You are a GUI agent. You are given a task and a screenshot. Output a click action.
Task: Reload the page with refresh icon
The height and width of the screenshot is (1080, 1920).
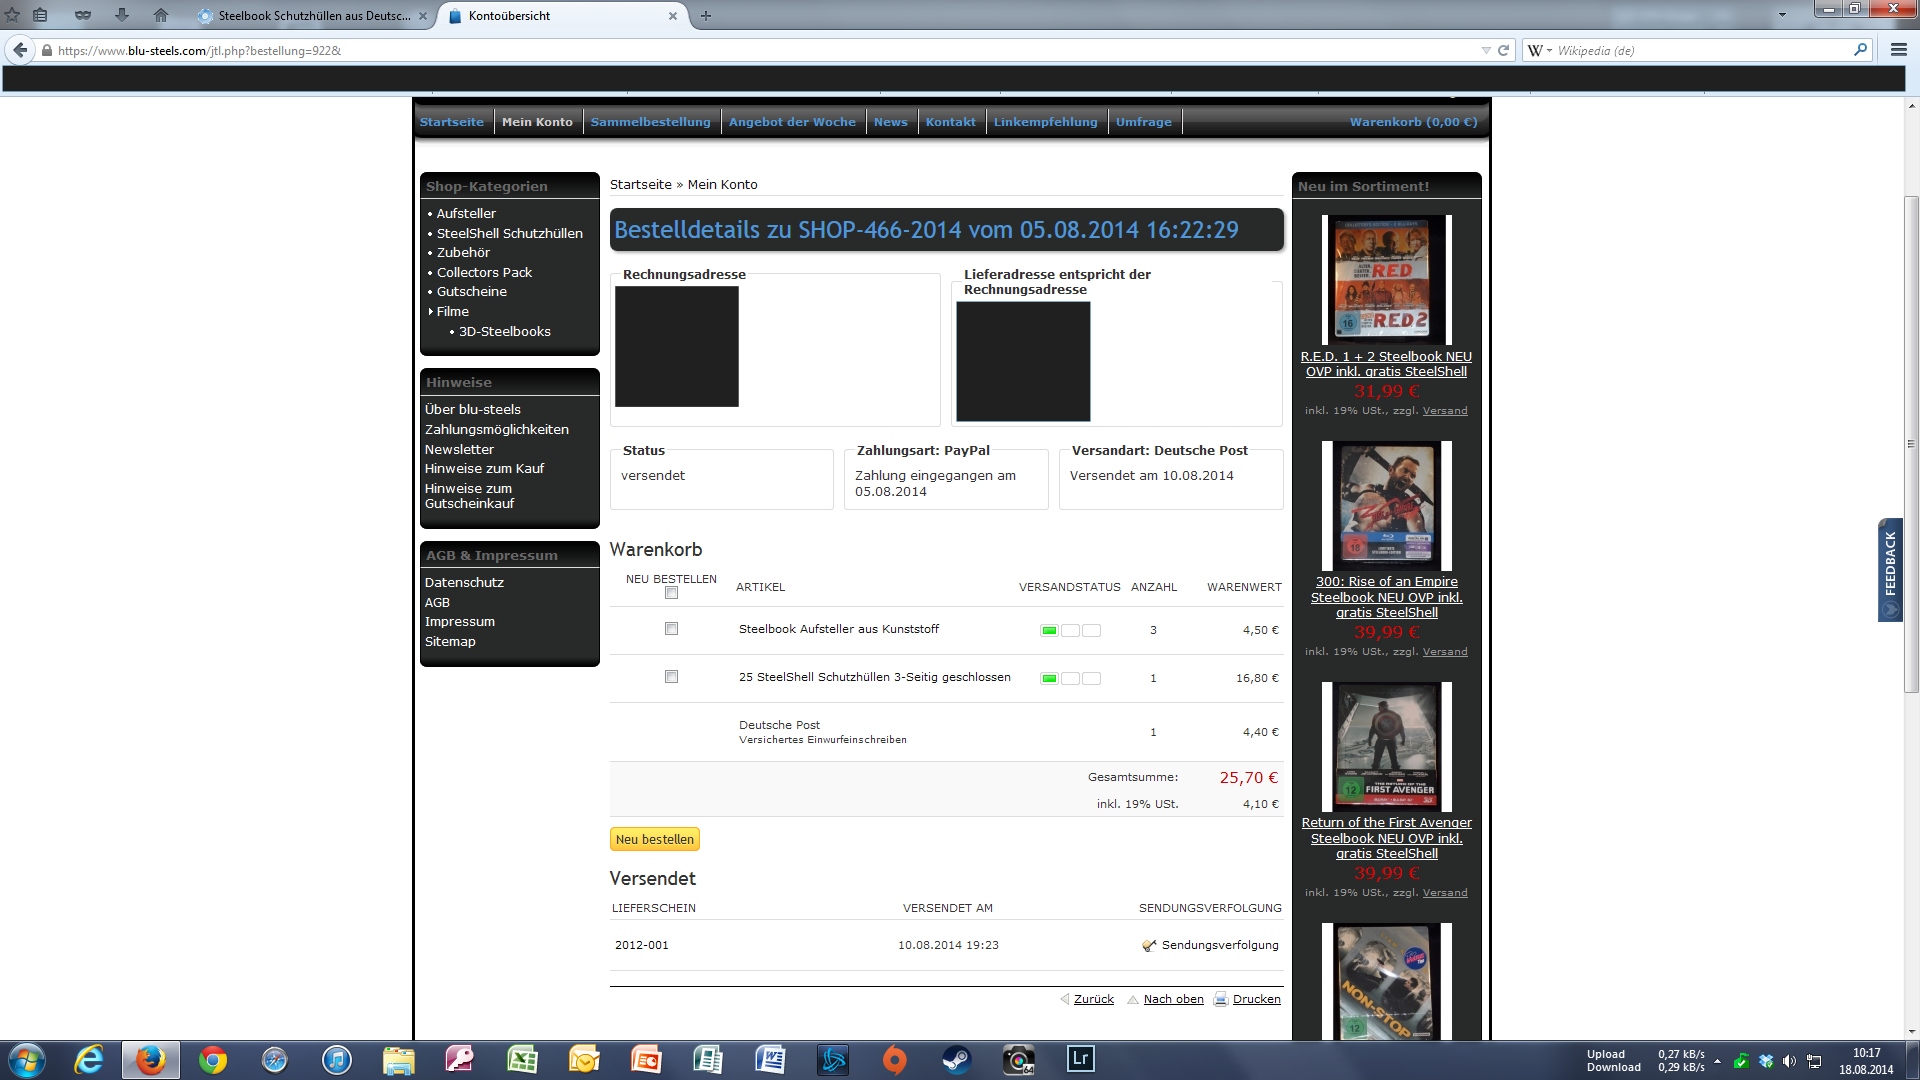(1503, 50)
